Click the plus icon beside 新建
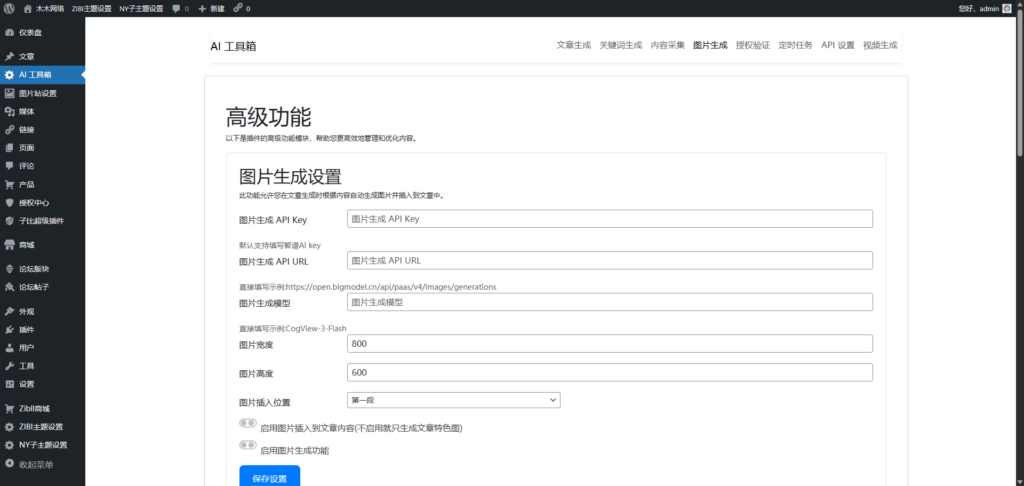 pyautogui.click(x=202, y=8)
